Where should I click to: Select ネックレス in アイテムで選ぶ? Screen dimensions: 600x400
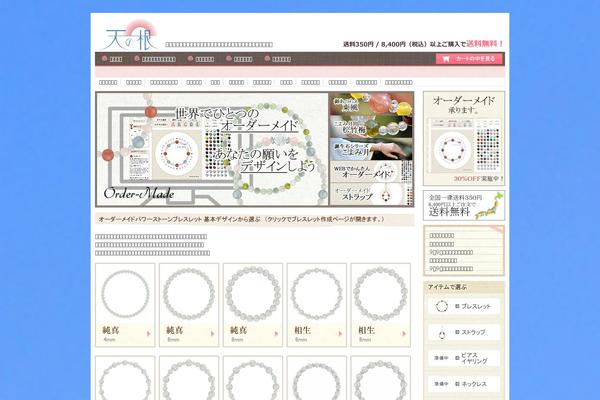pos(464,384)
